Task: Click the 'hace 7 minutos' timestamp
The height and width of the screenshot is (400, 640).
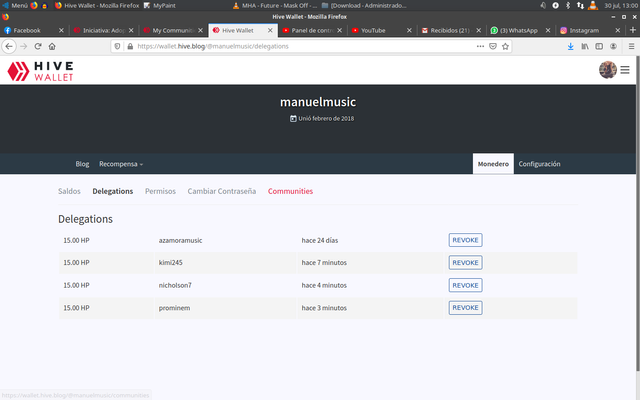Action: (324, 263)
